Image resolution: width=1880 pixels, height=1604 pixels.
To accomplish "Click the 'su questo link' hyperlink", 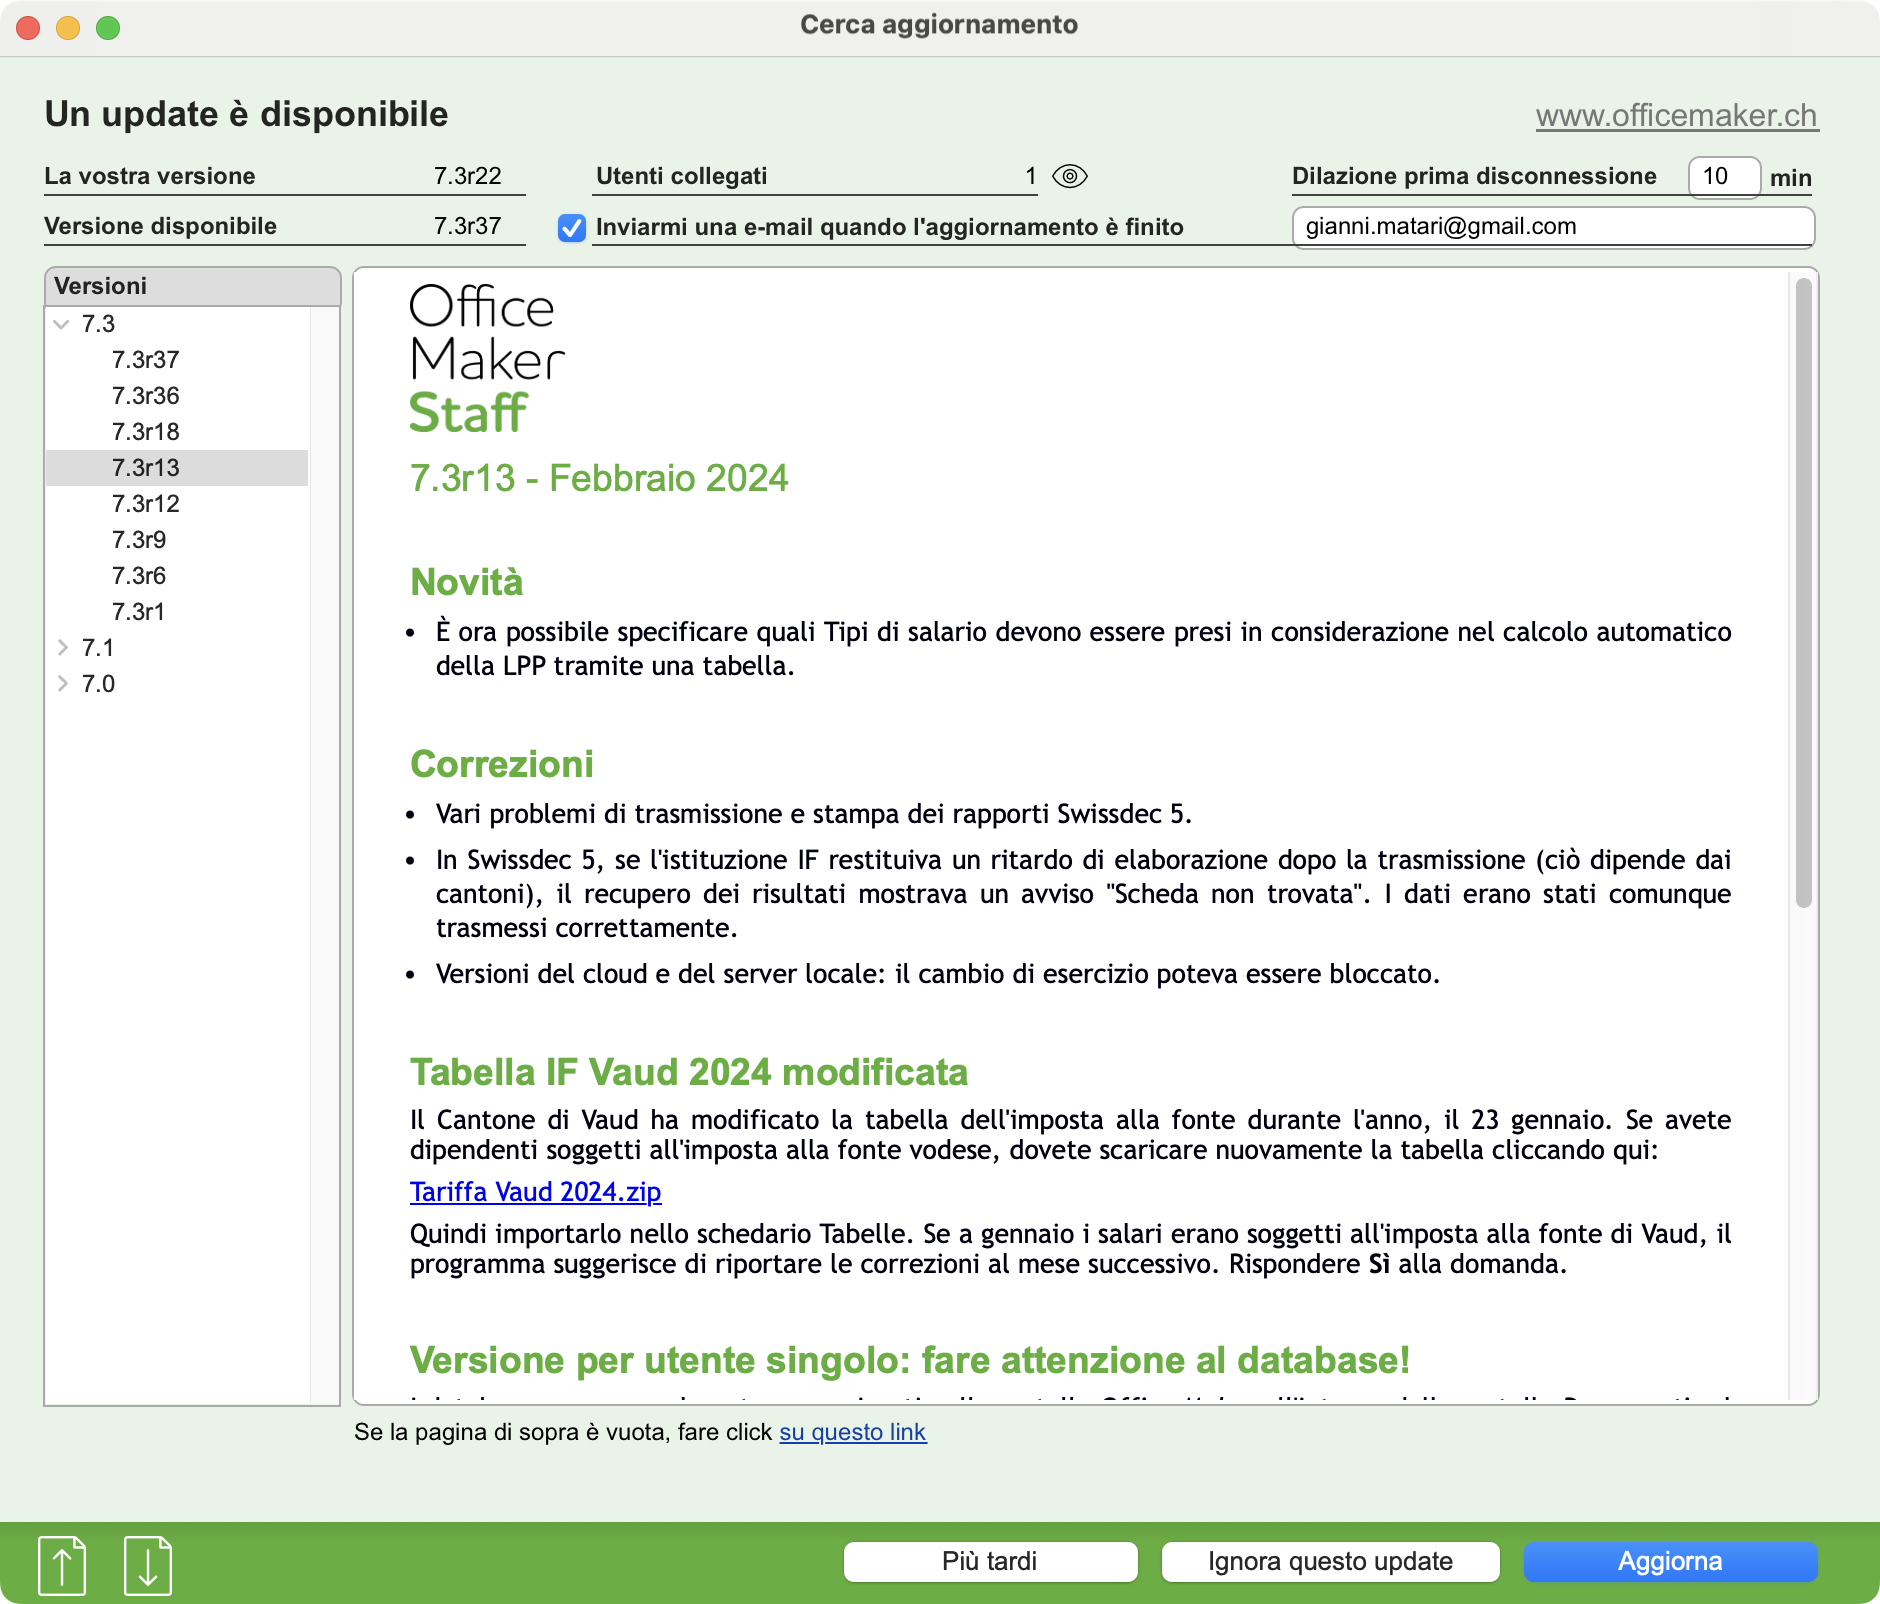I will [853, 1432].
